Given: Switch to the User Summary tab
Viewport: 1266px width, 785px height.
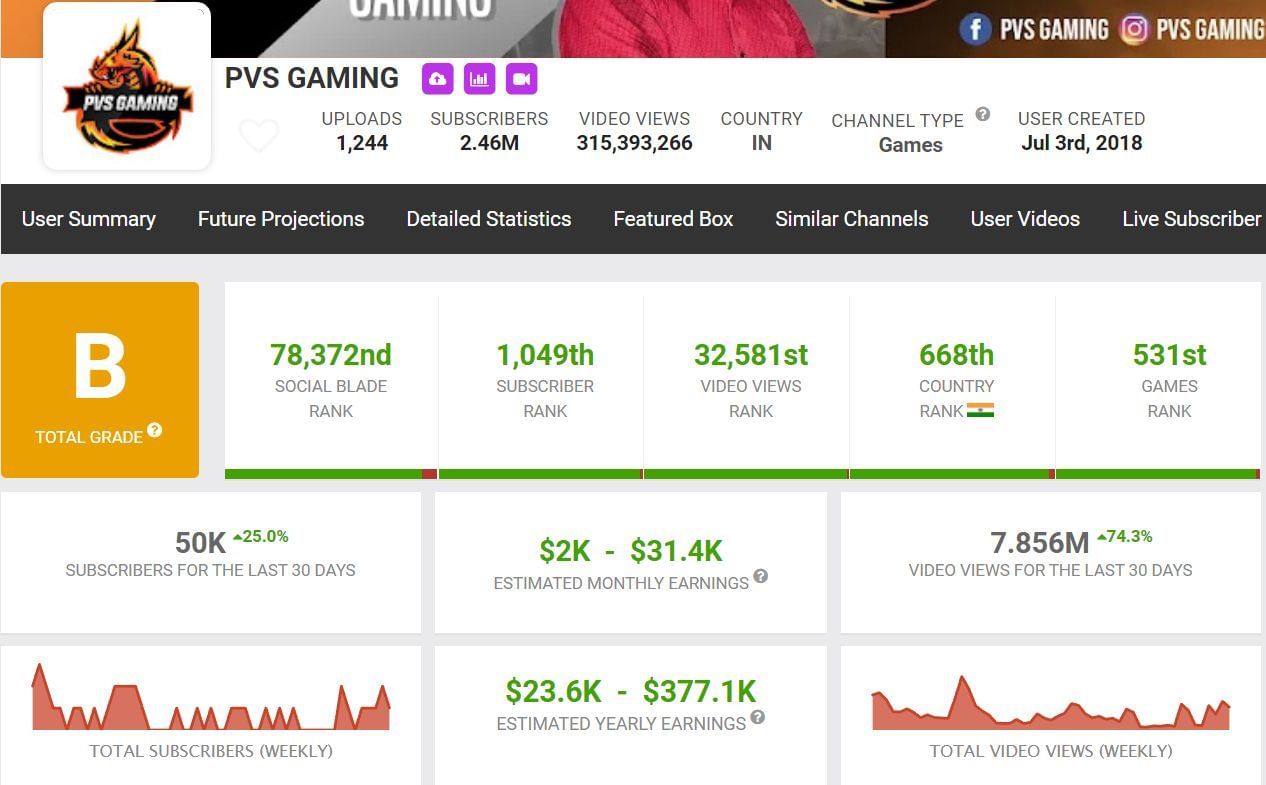Looking at the screenshot, I should click(x=88, y=219).
